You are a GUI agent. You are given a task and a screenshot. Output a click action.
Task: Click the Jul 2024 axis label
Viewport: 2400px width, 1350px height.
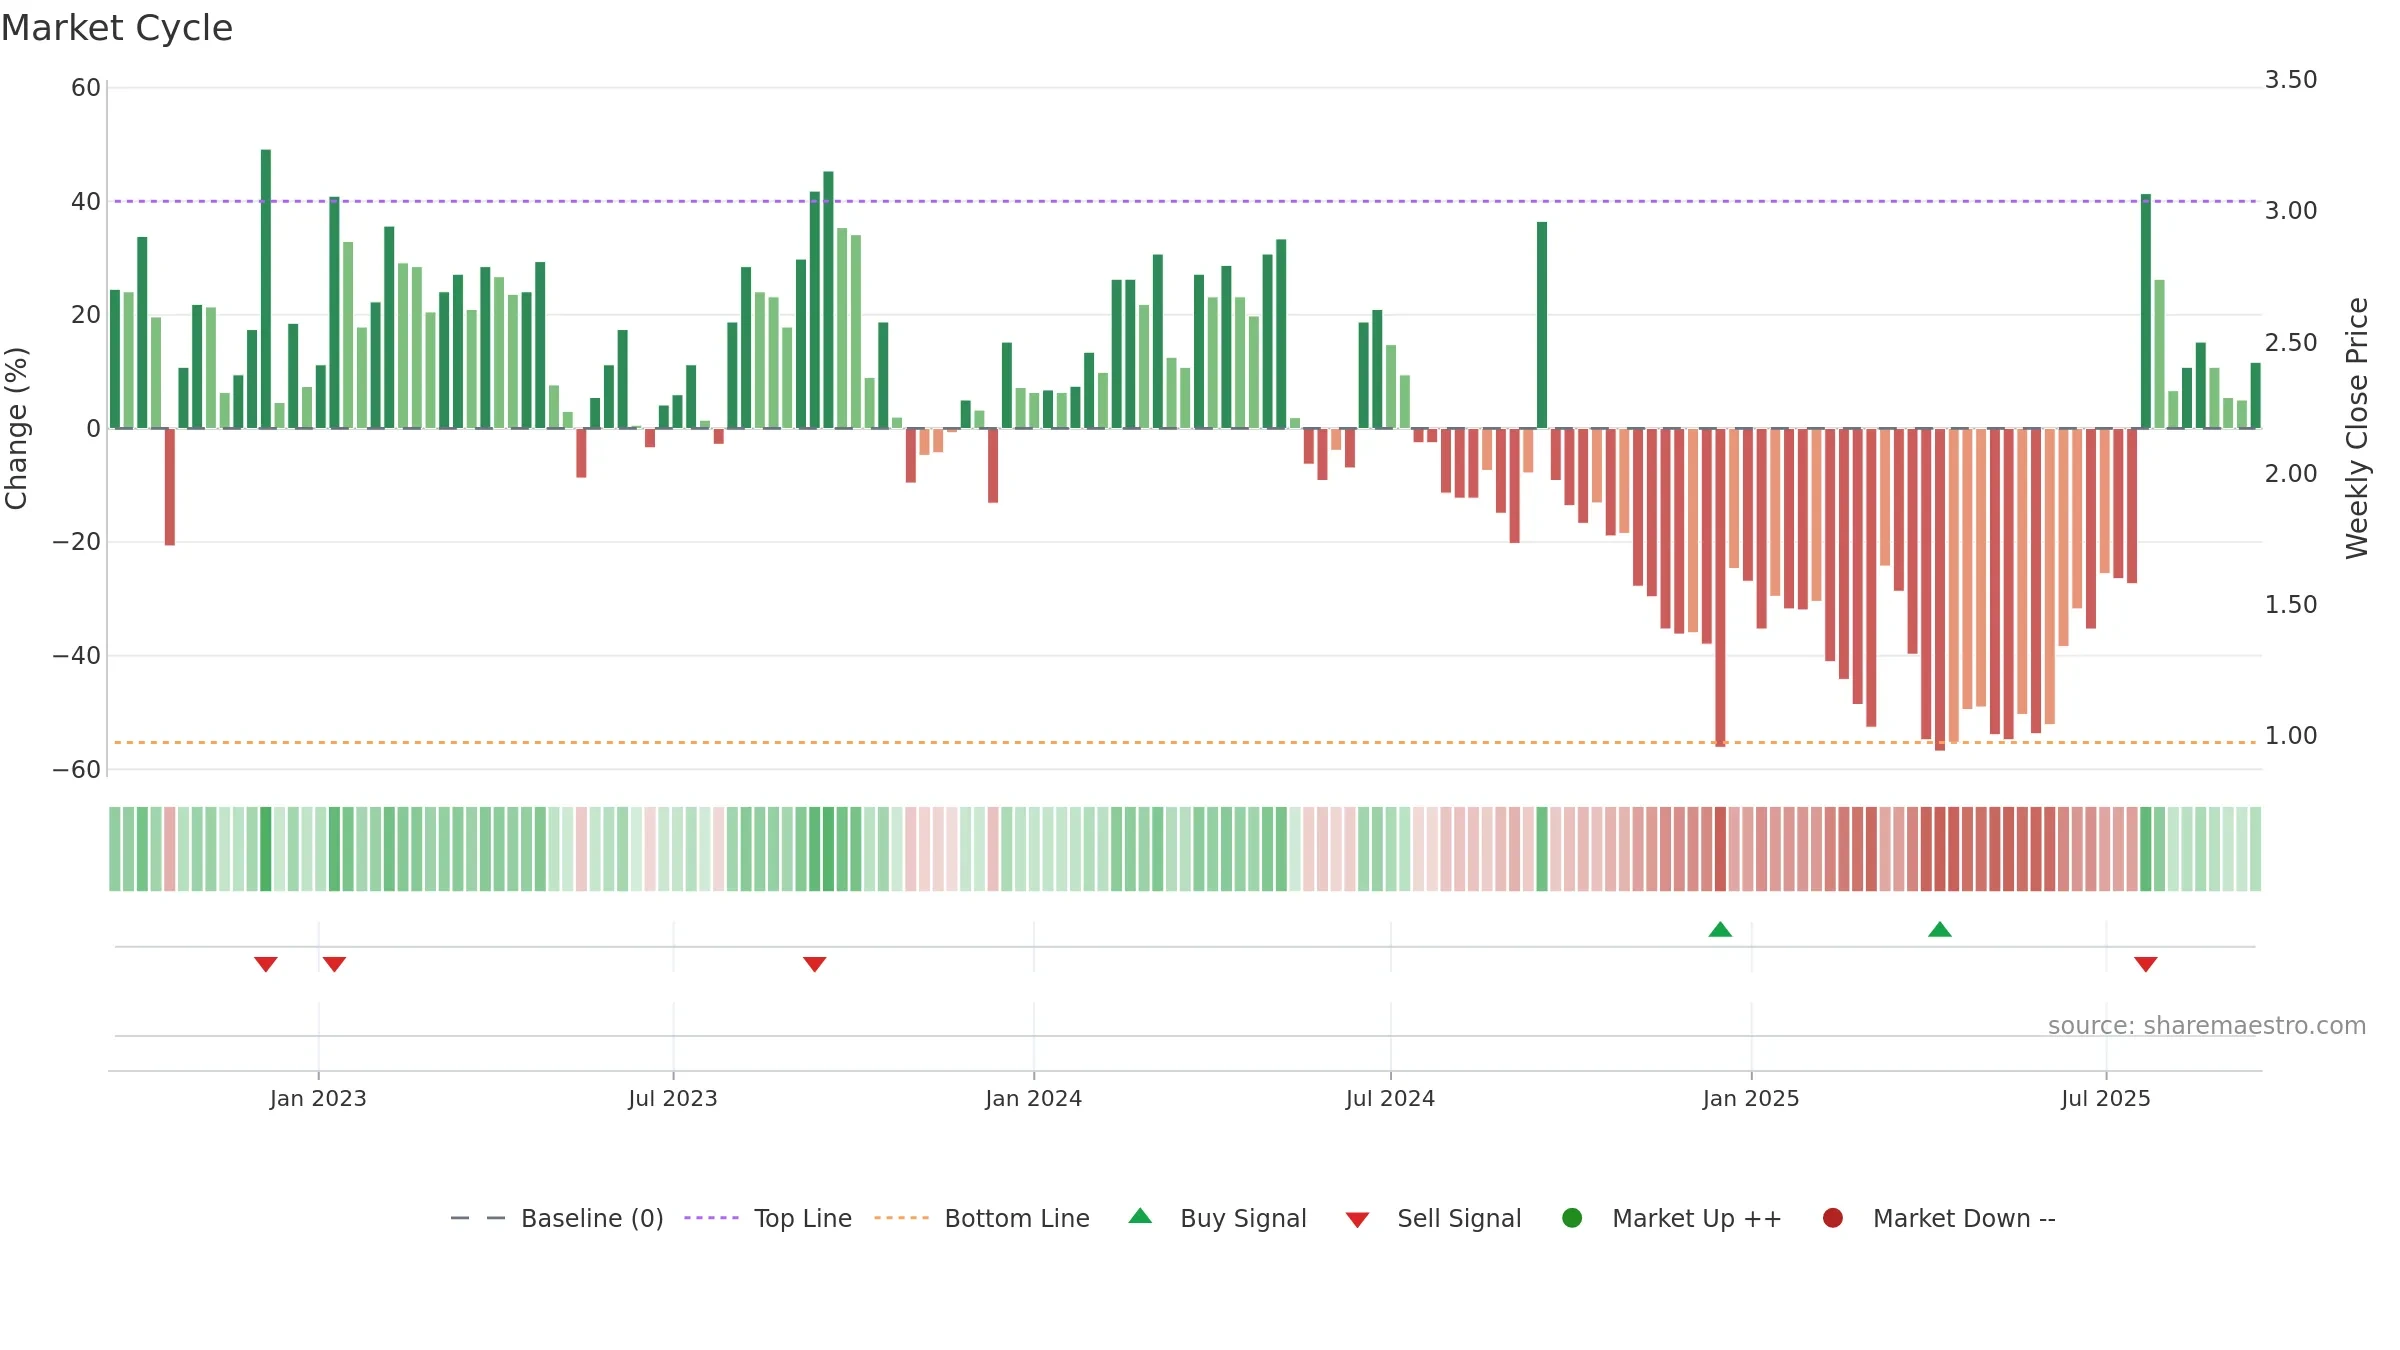click(x=1391, y=1099)
